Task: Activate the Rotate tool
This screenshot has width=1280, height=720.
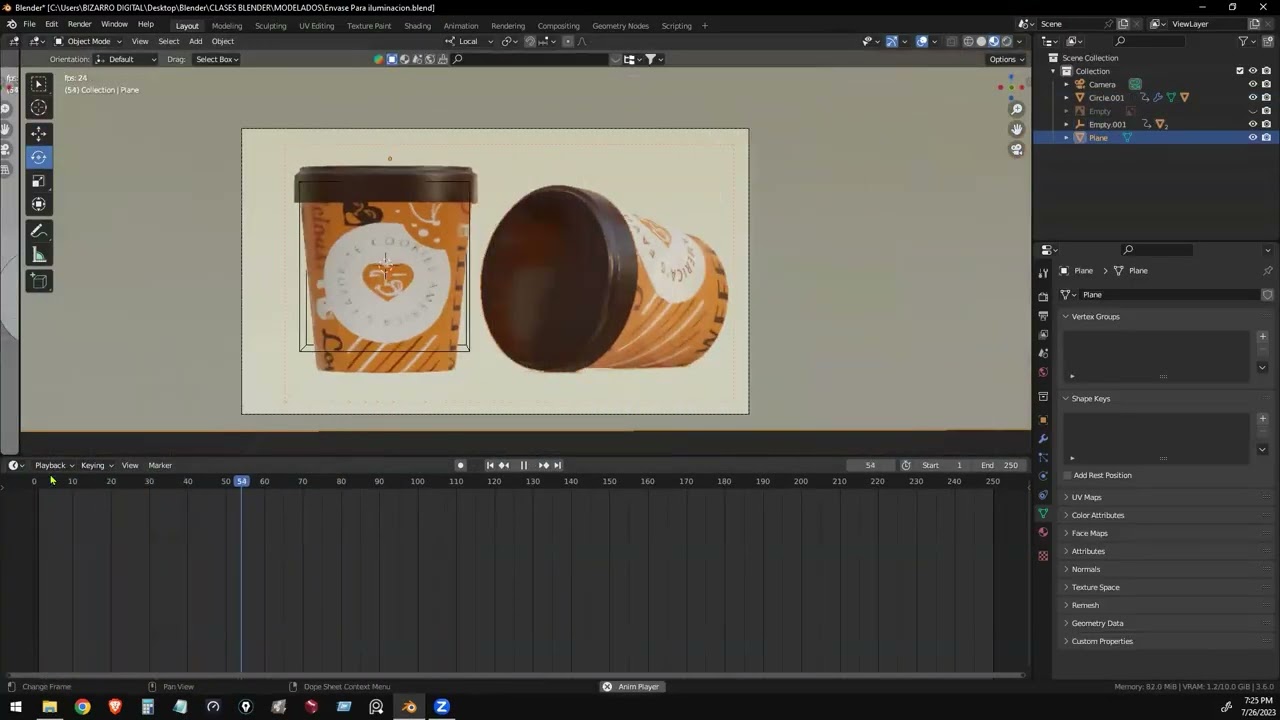Action: (39, 157)
